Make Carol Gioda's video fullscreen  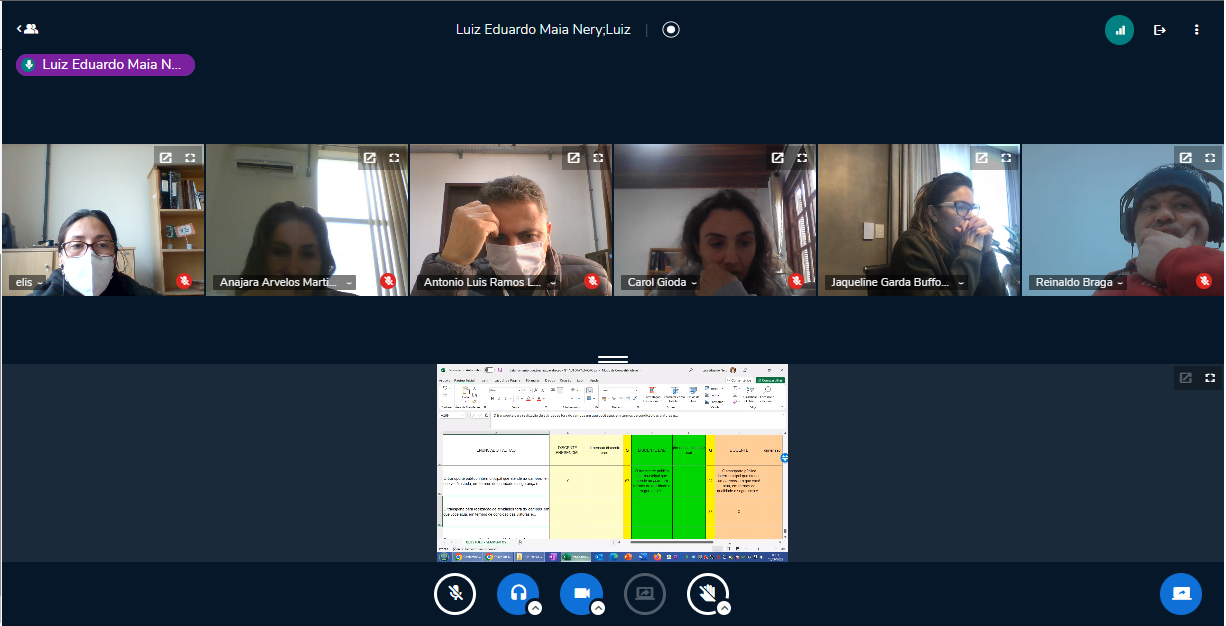pos(802,158)
